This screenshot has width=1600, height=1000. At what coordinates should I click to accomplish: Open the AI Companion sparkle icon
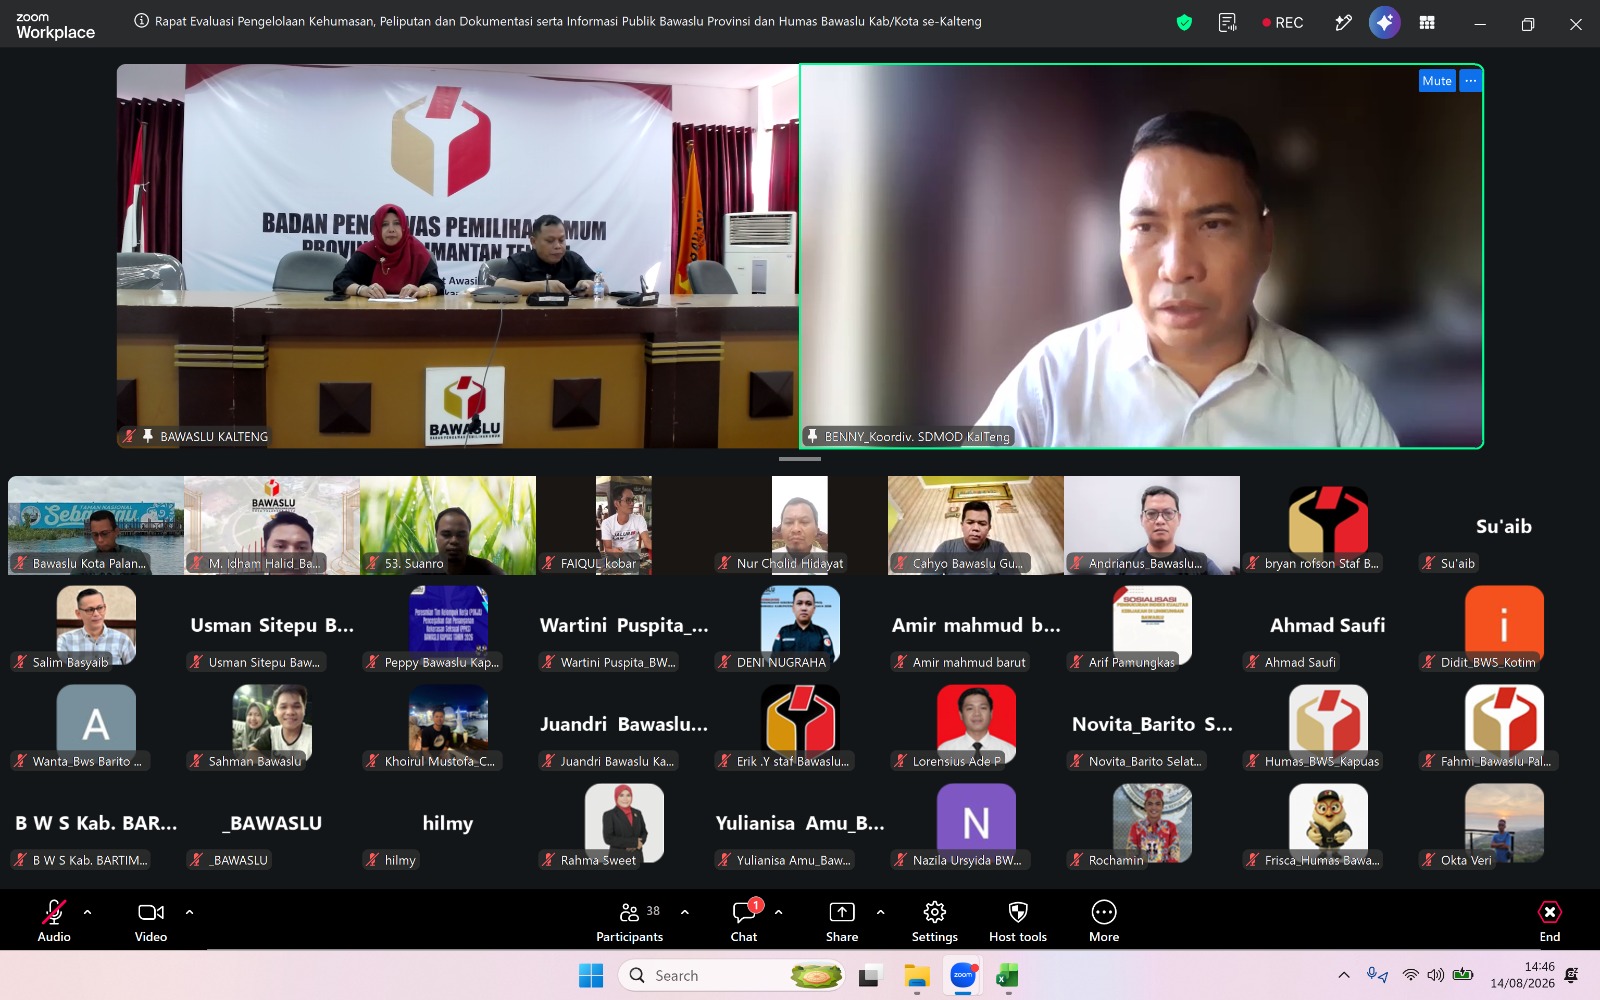[x=1385, y=22]
